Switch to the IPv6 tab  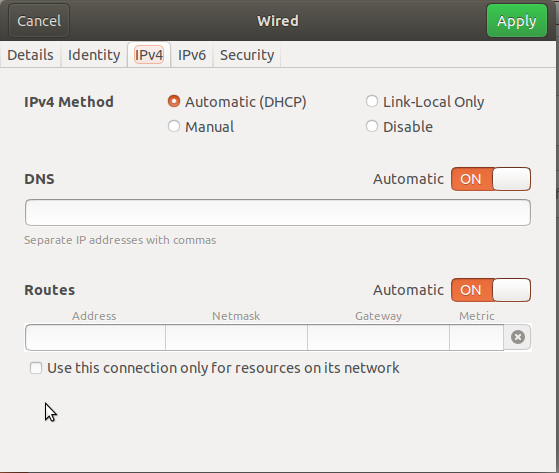coord(192,55)
